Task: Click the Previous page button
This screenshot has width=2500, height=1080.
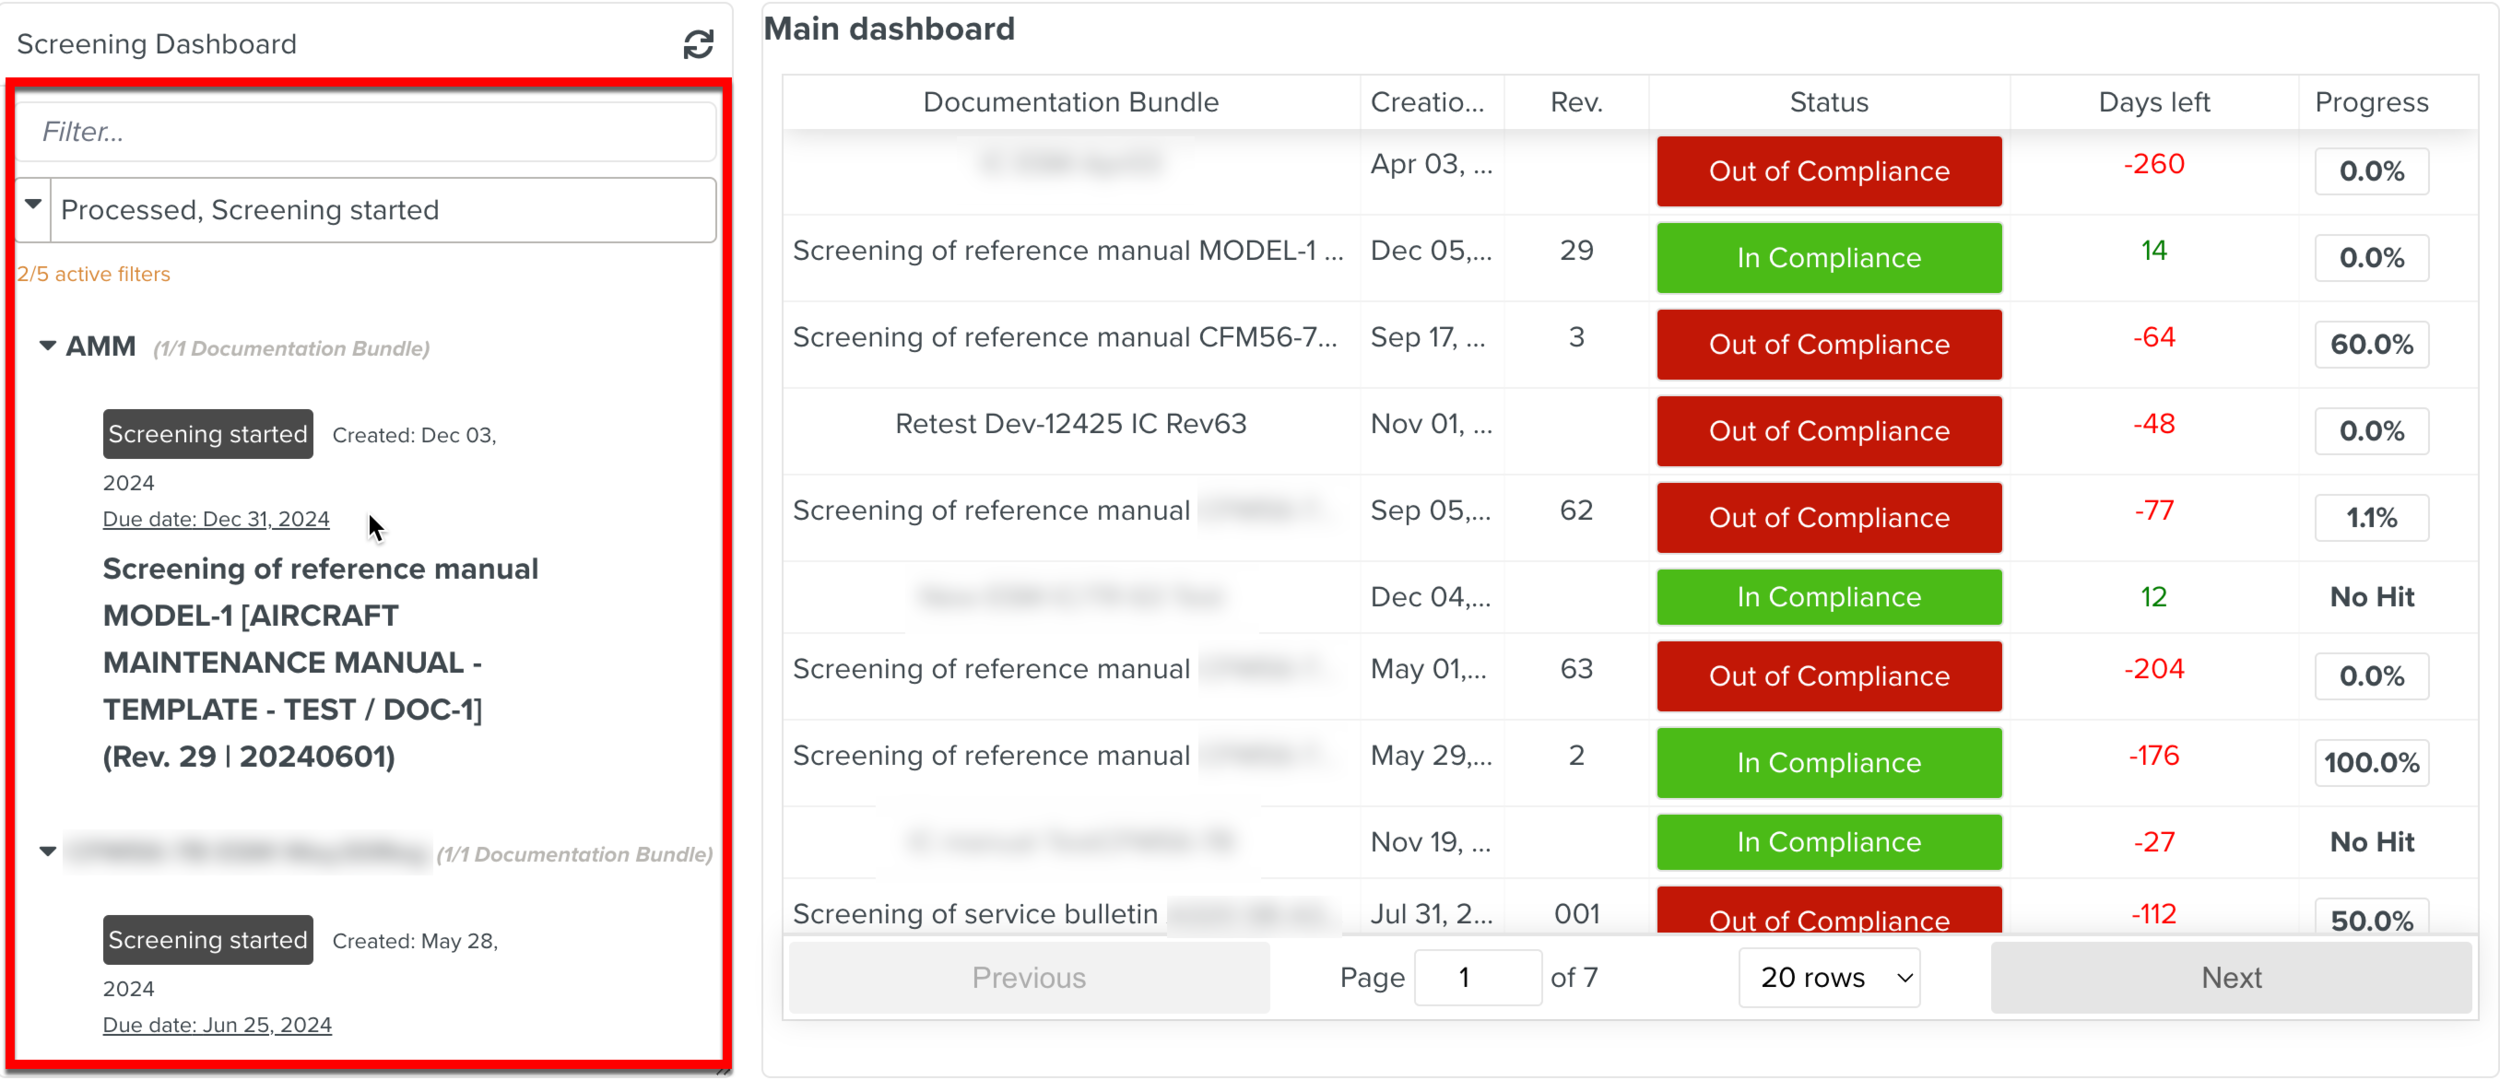Action: click(x=1028, y=977)
